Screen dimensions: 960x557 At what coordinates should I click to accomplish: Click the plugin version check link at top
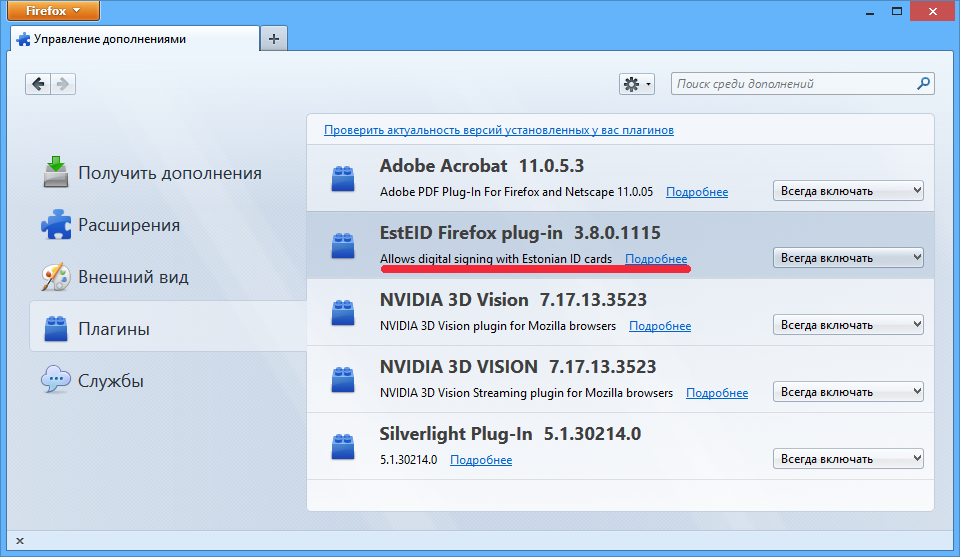point(499,130)
